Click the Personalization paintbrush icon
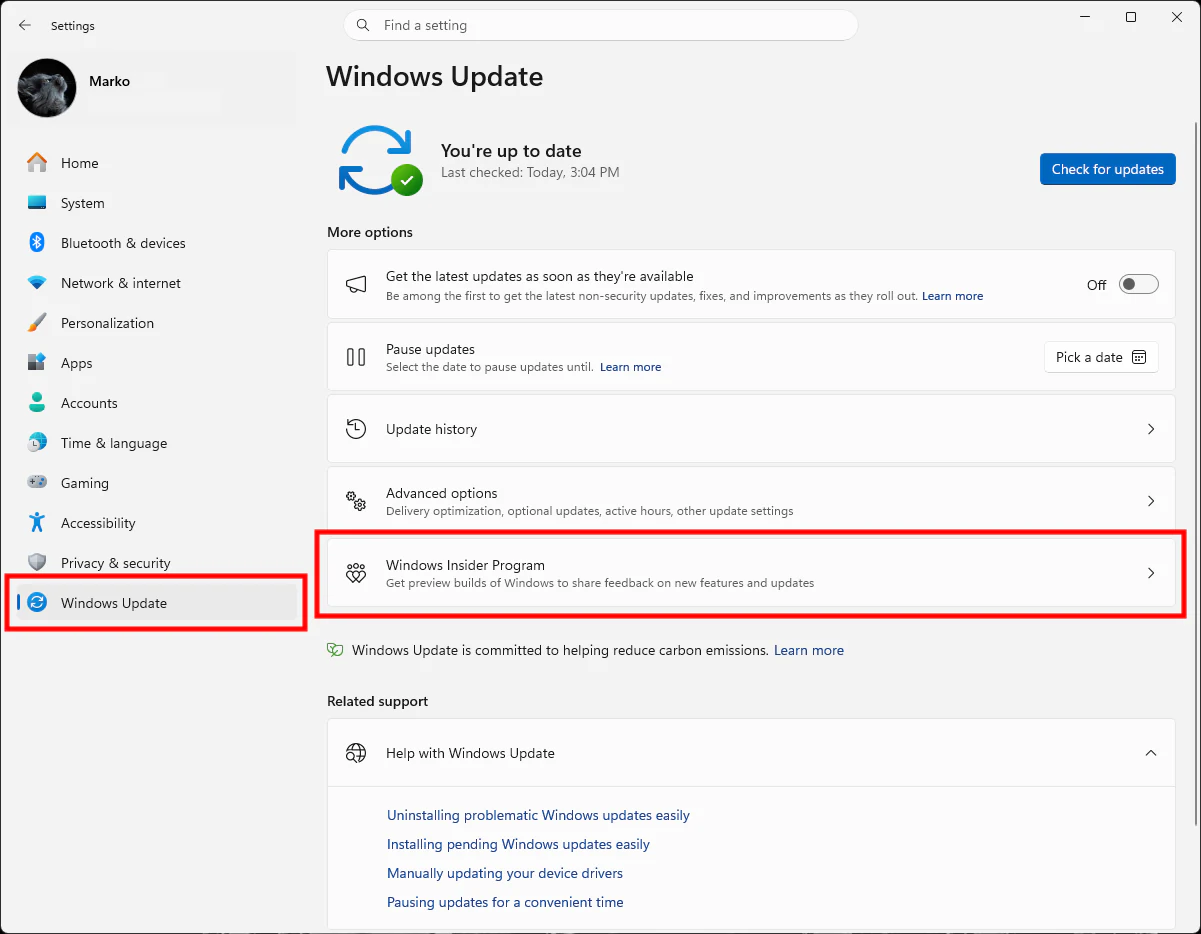The image size is (1201, 934). [37, 323]
